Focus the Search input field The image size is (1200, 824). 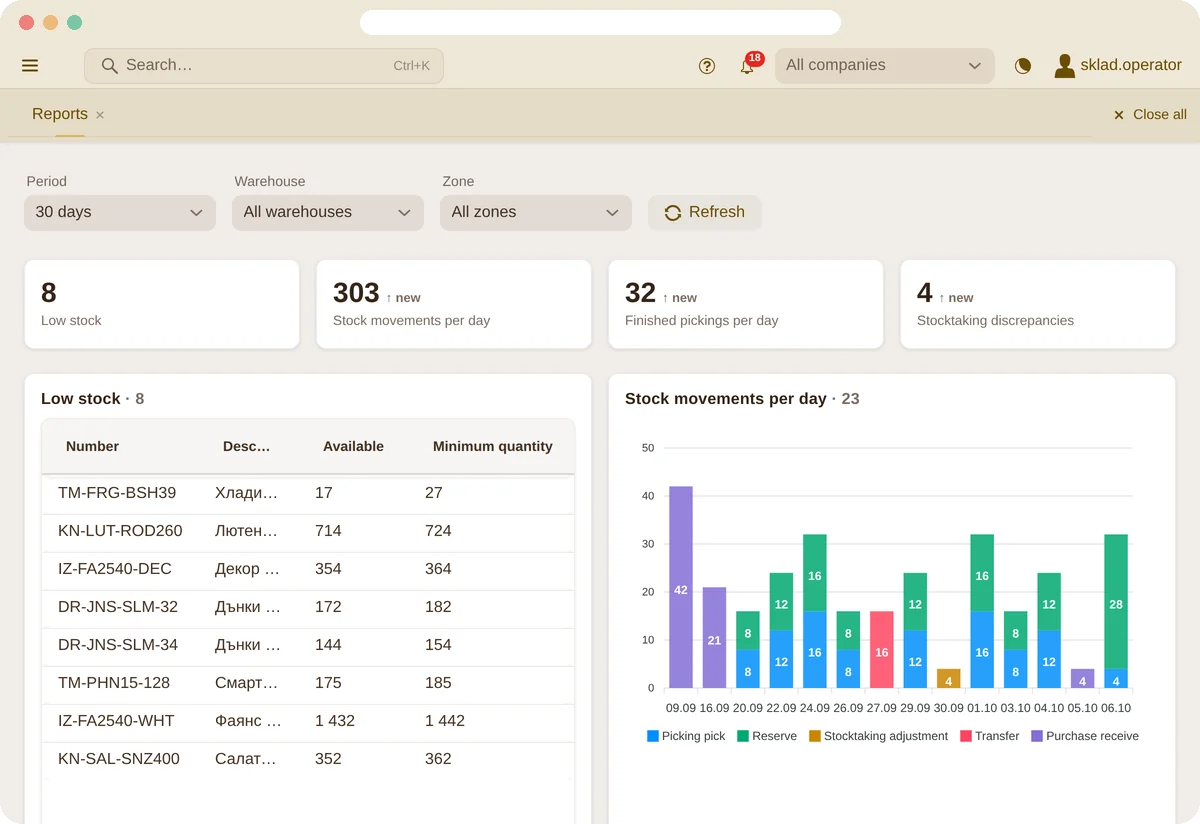[x=264, y=66]
